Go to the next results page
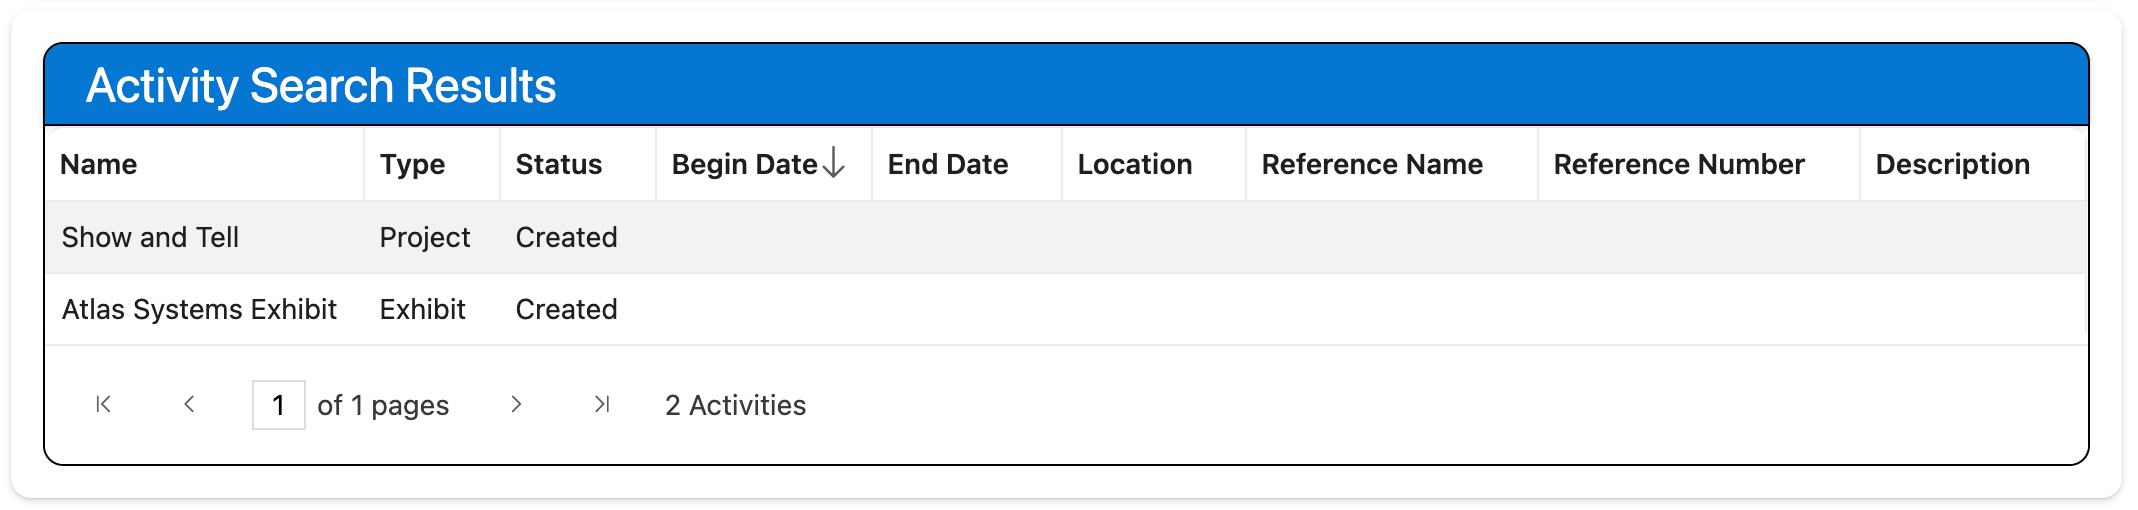Image resolution: width=2138 pixels, height=510 pixels. click(516, 404)
